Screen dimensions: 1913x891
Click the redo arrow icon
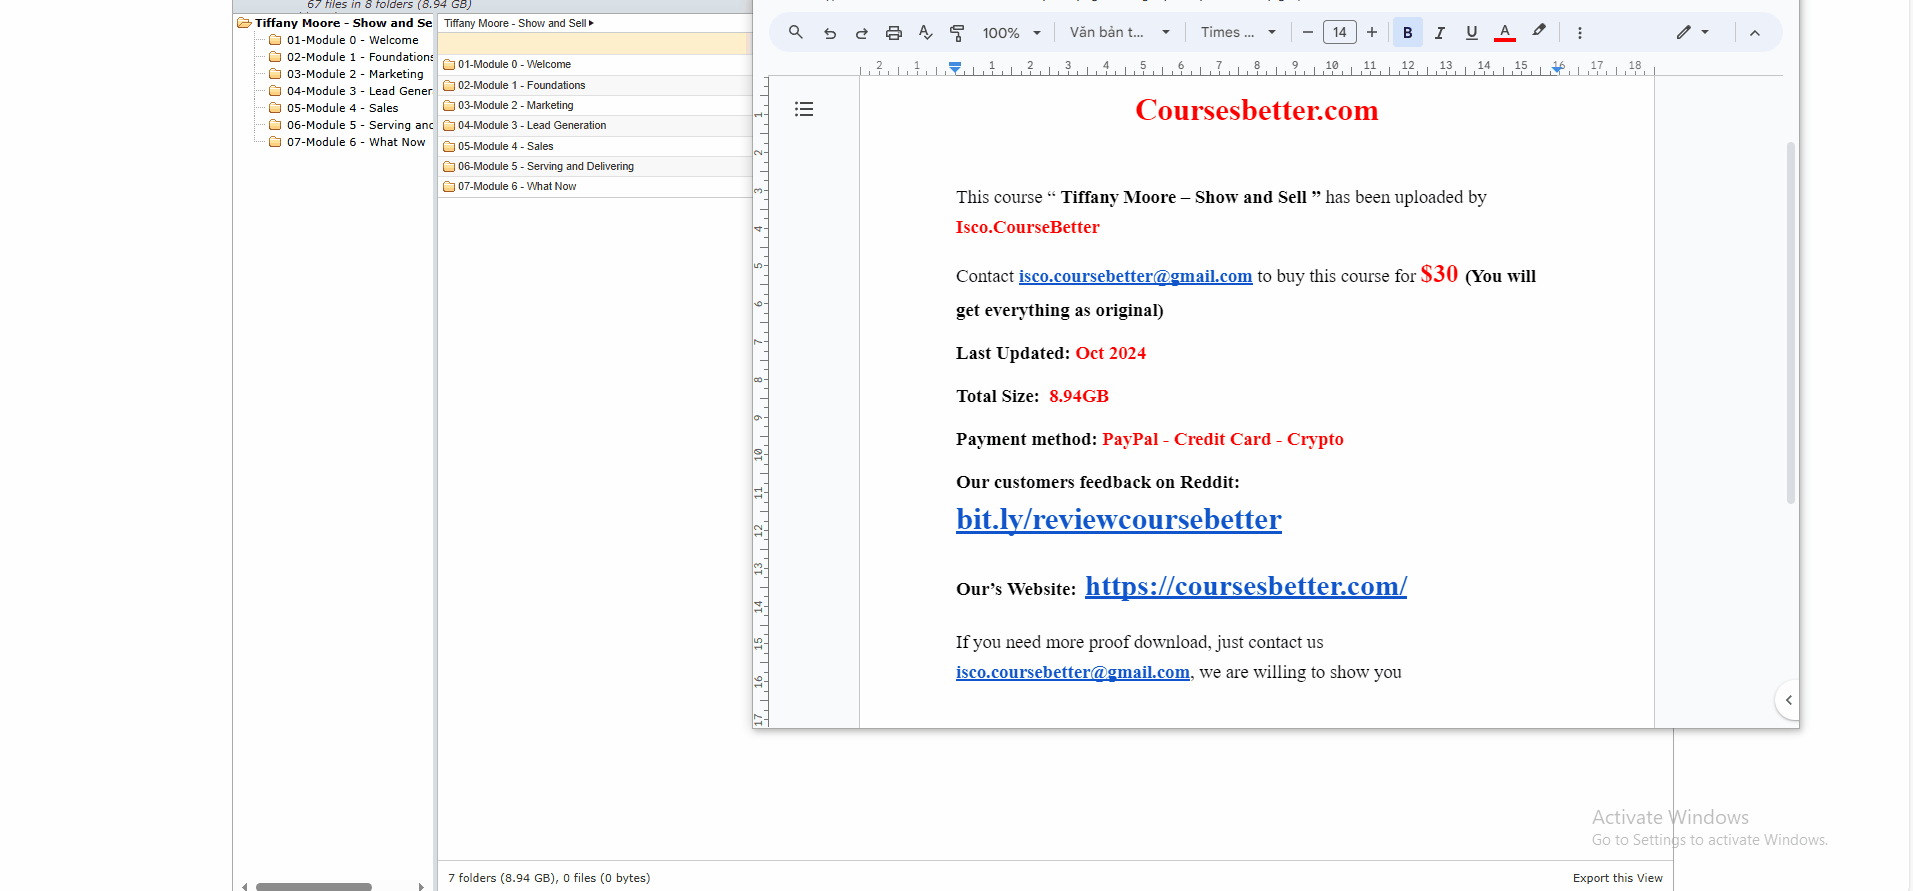(861, 33)
